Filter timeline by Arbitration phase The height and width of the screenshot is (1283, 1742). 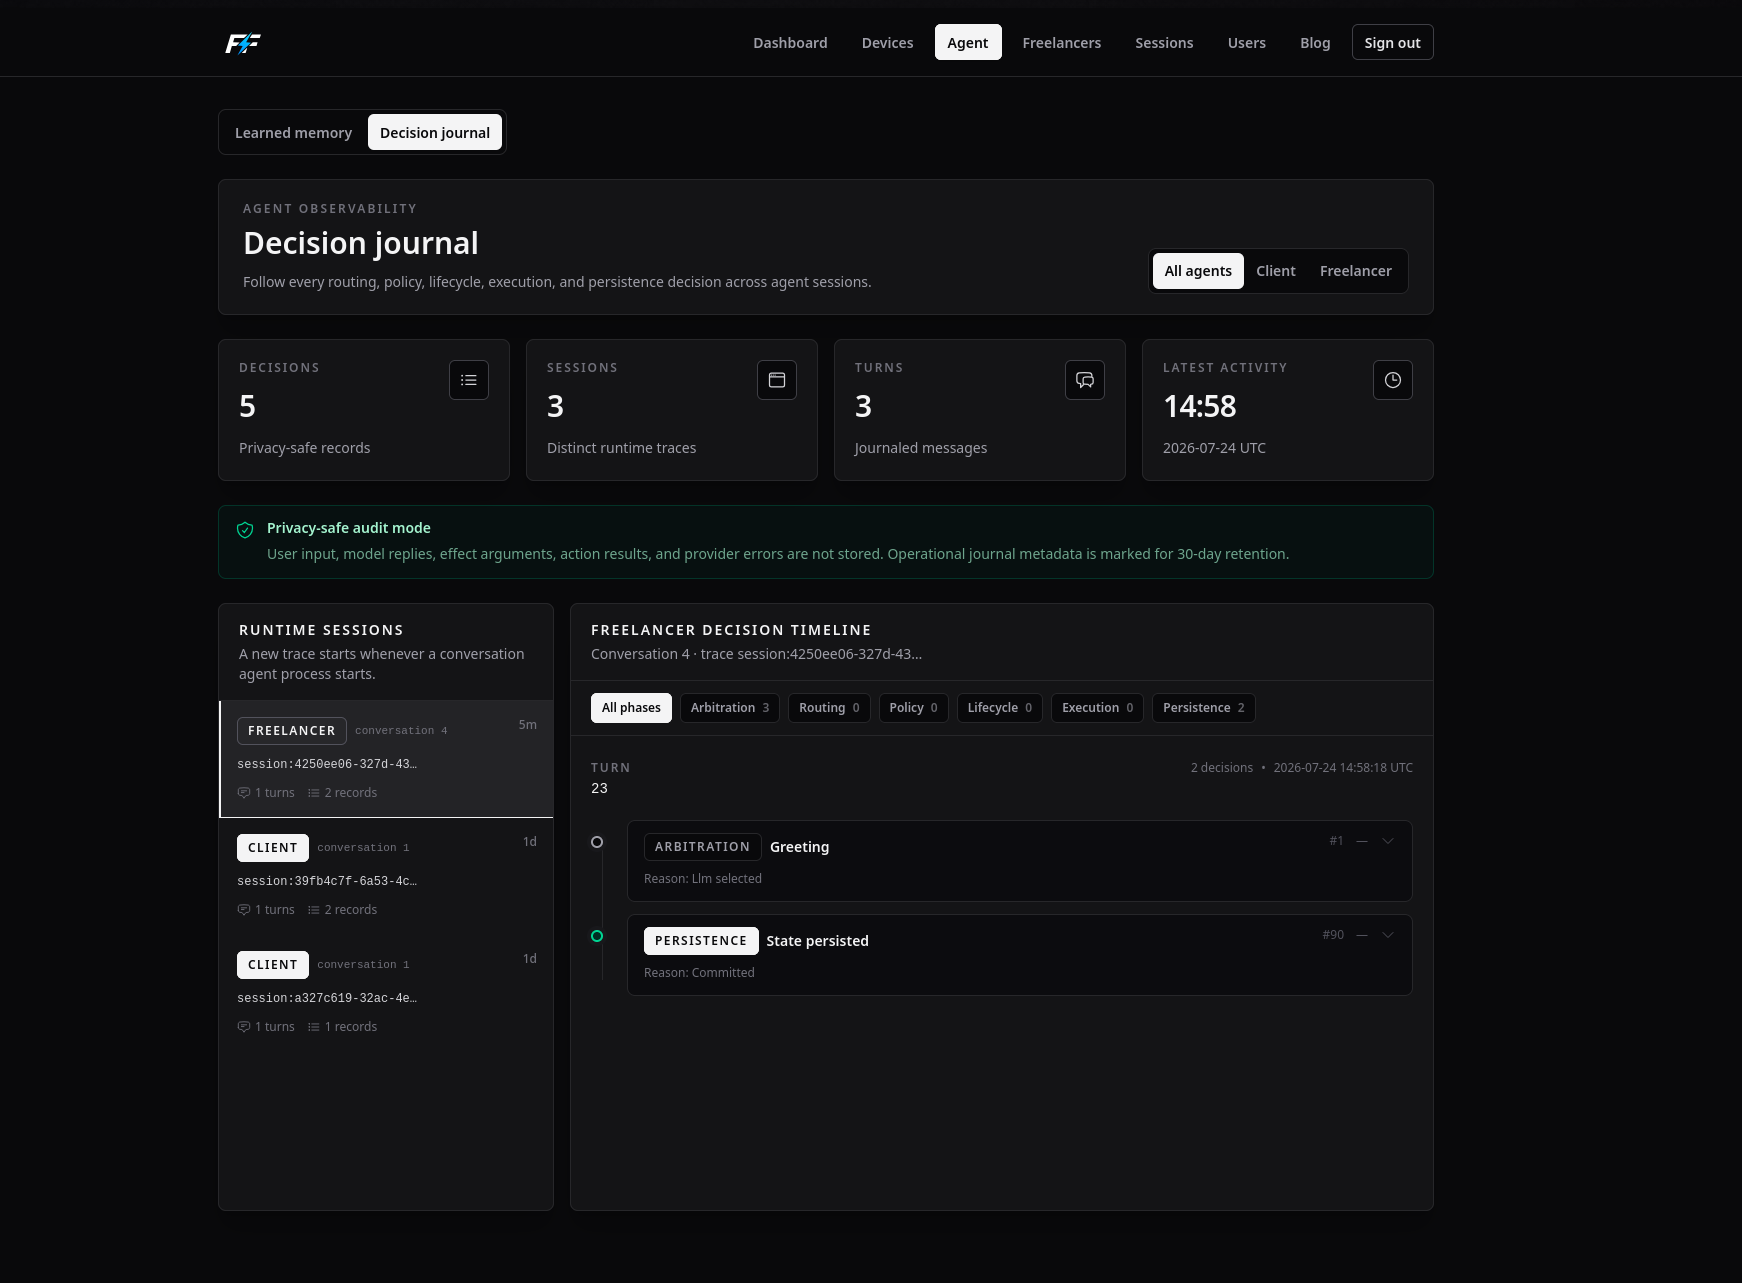[x=730, y=708]
